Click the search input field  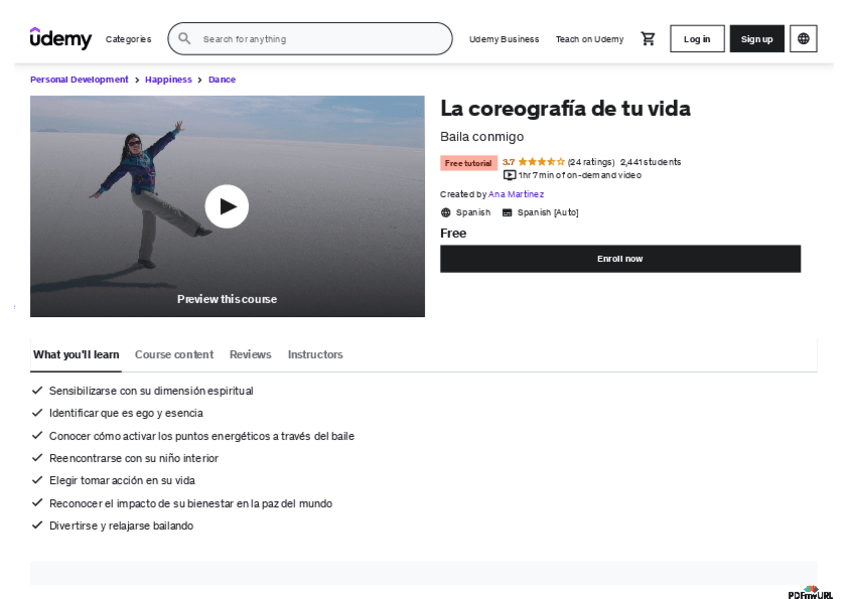point(300,38)
